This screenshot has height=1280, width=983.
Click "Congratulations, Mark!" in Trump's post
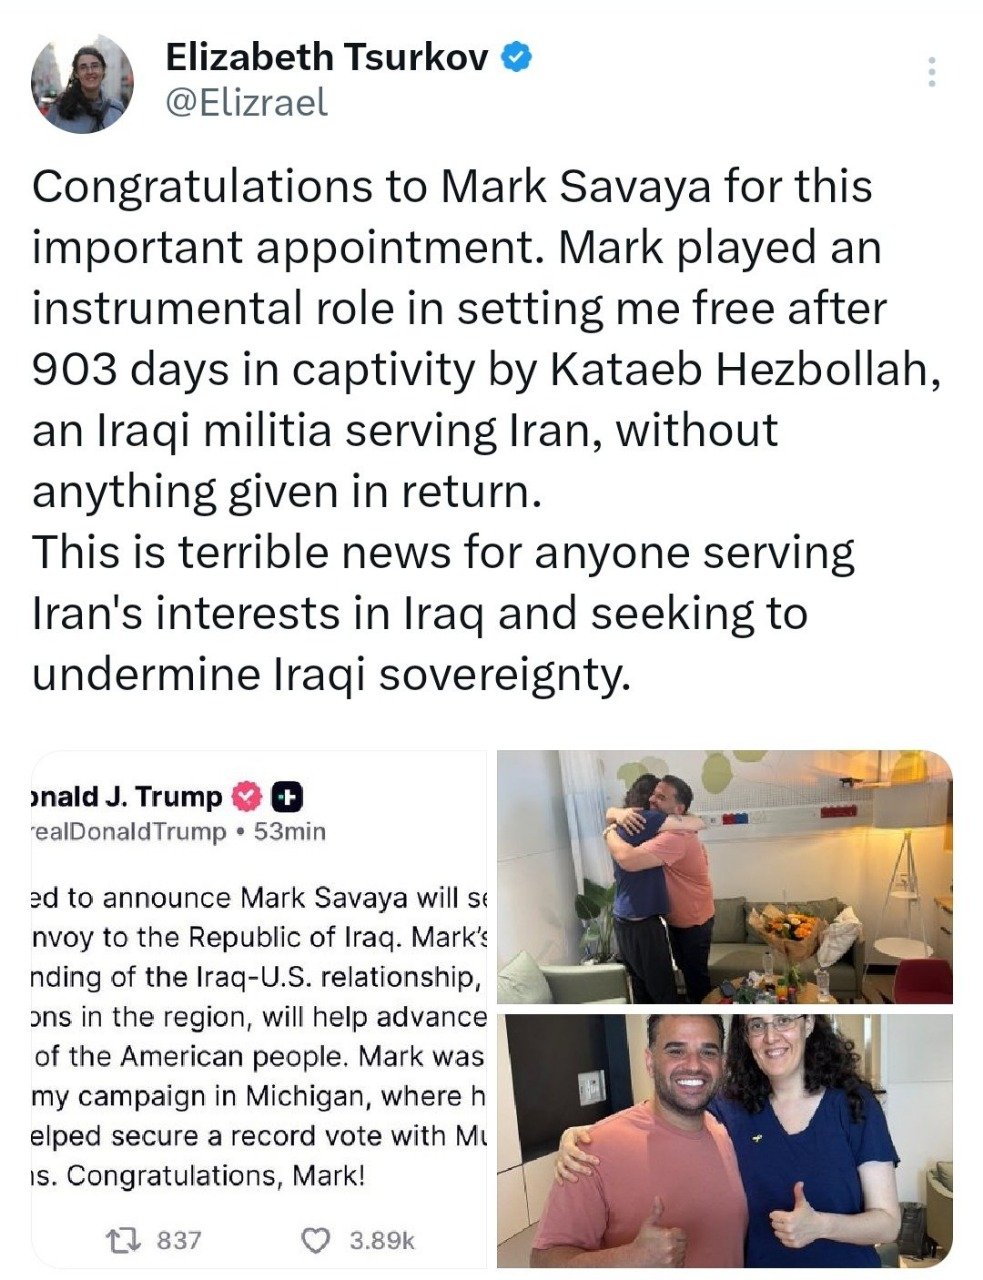pos(215,1175)
